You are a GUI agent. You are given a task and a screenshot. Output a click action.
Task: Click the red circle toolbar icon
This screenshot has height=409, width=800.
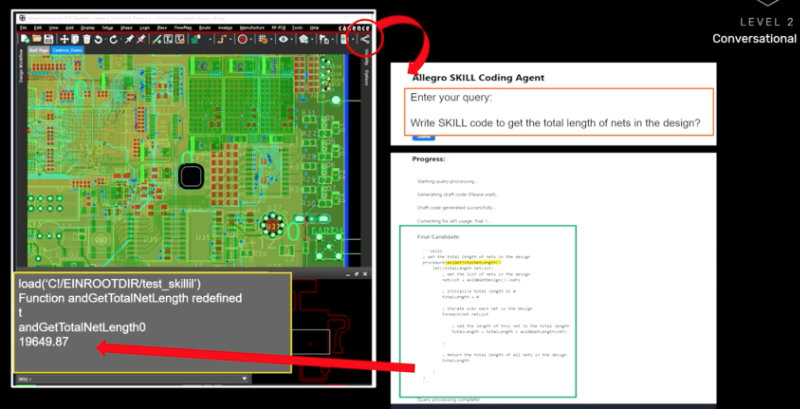(x=242, y=39)
